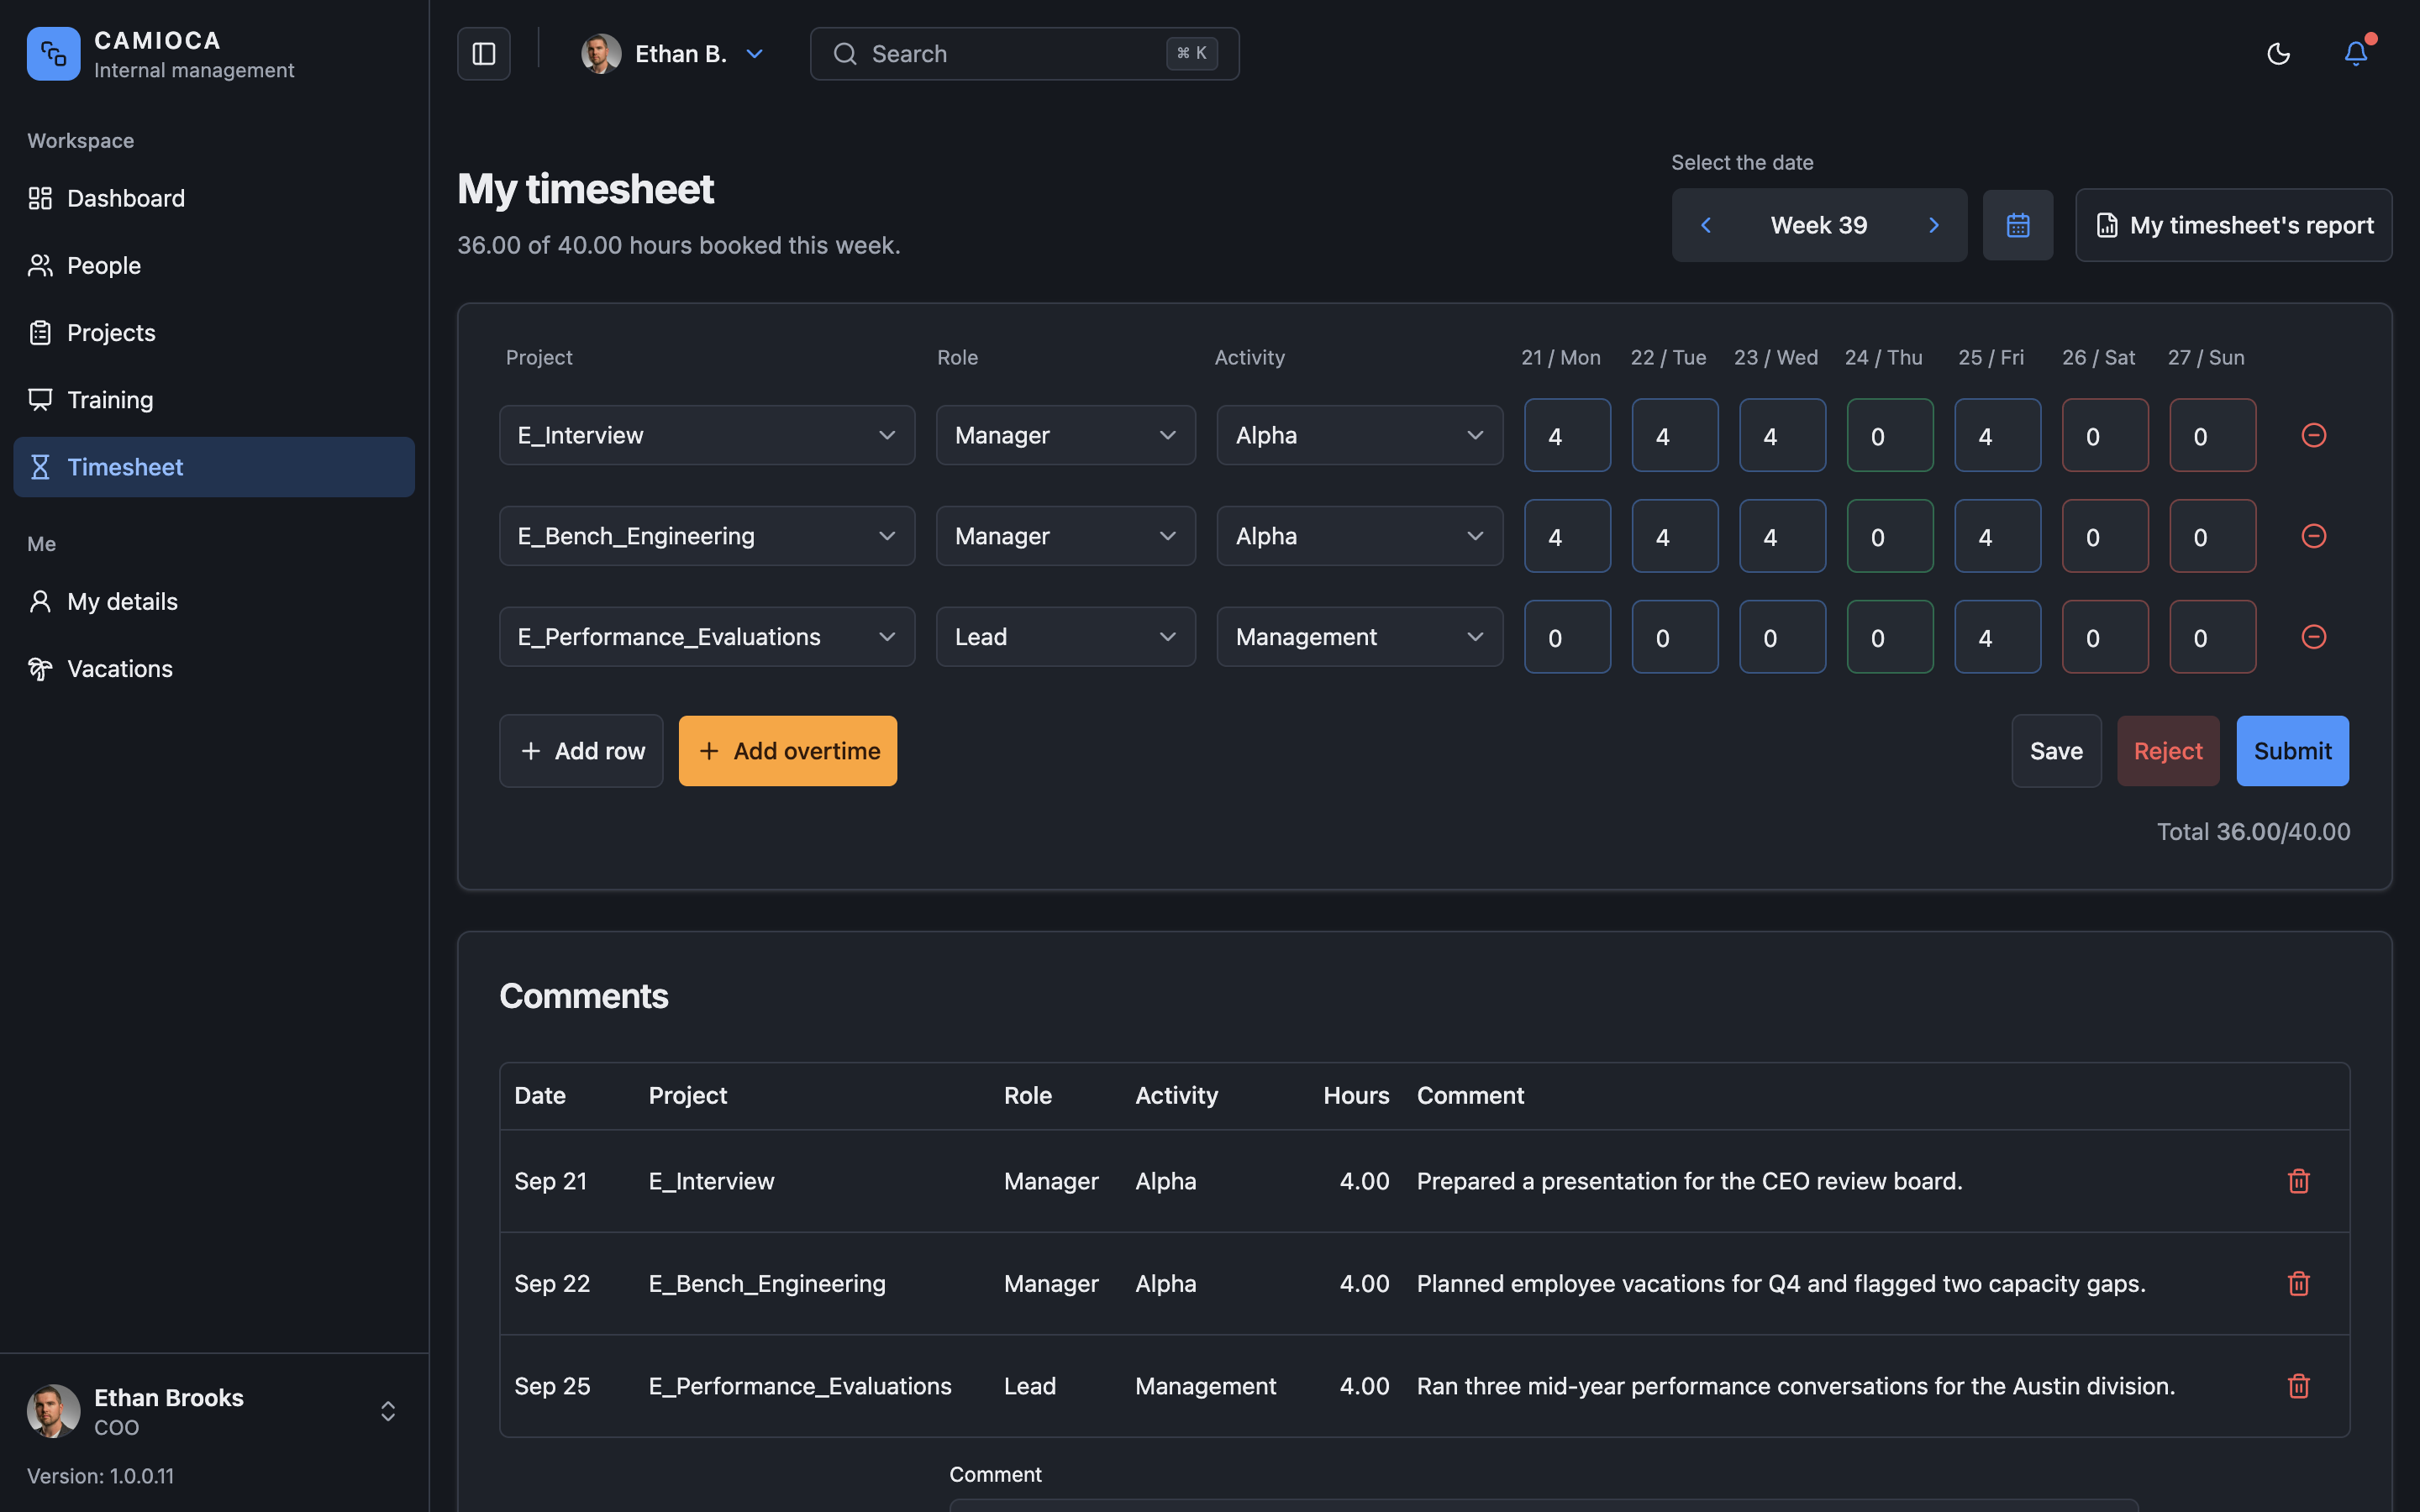Go to People in sidebar

[x=214, y=265]
